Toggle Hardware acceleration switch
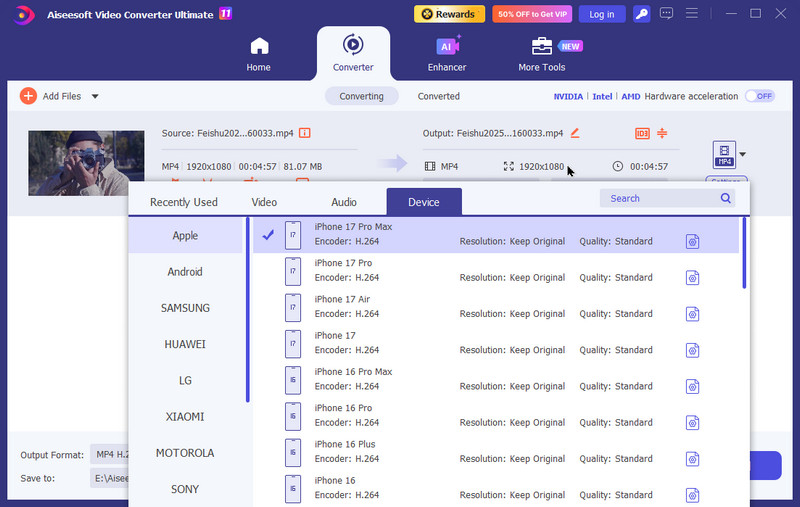 (x=760, y=96)
